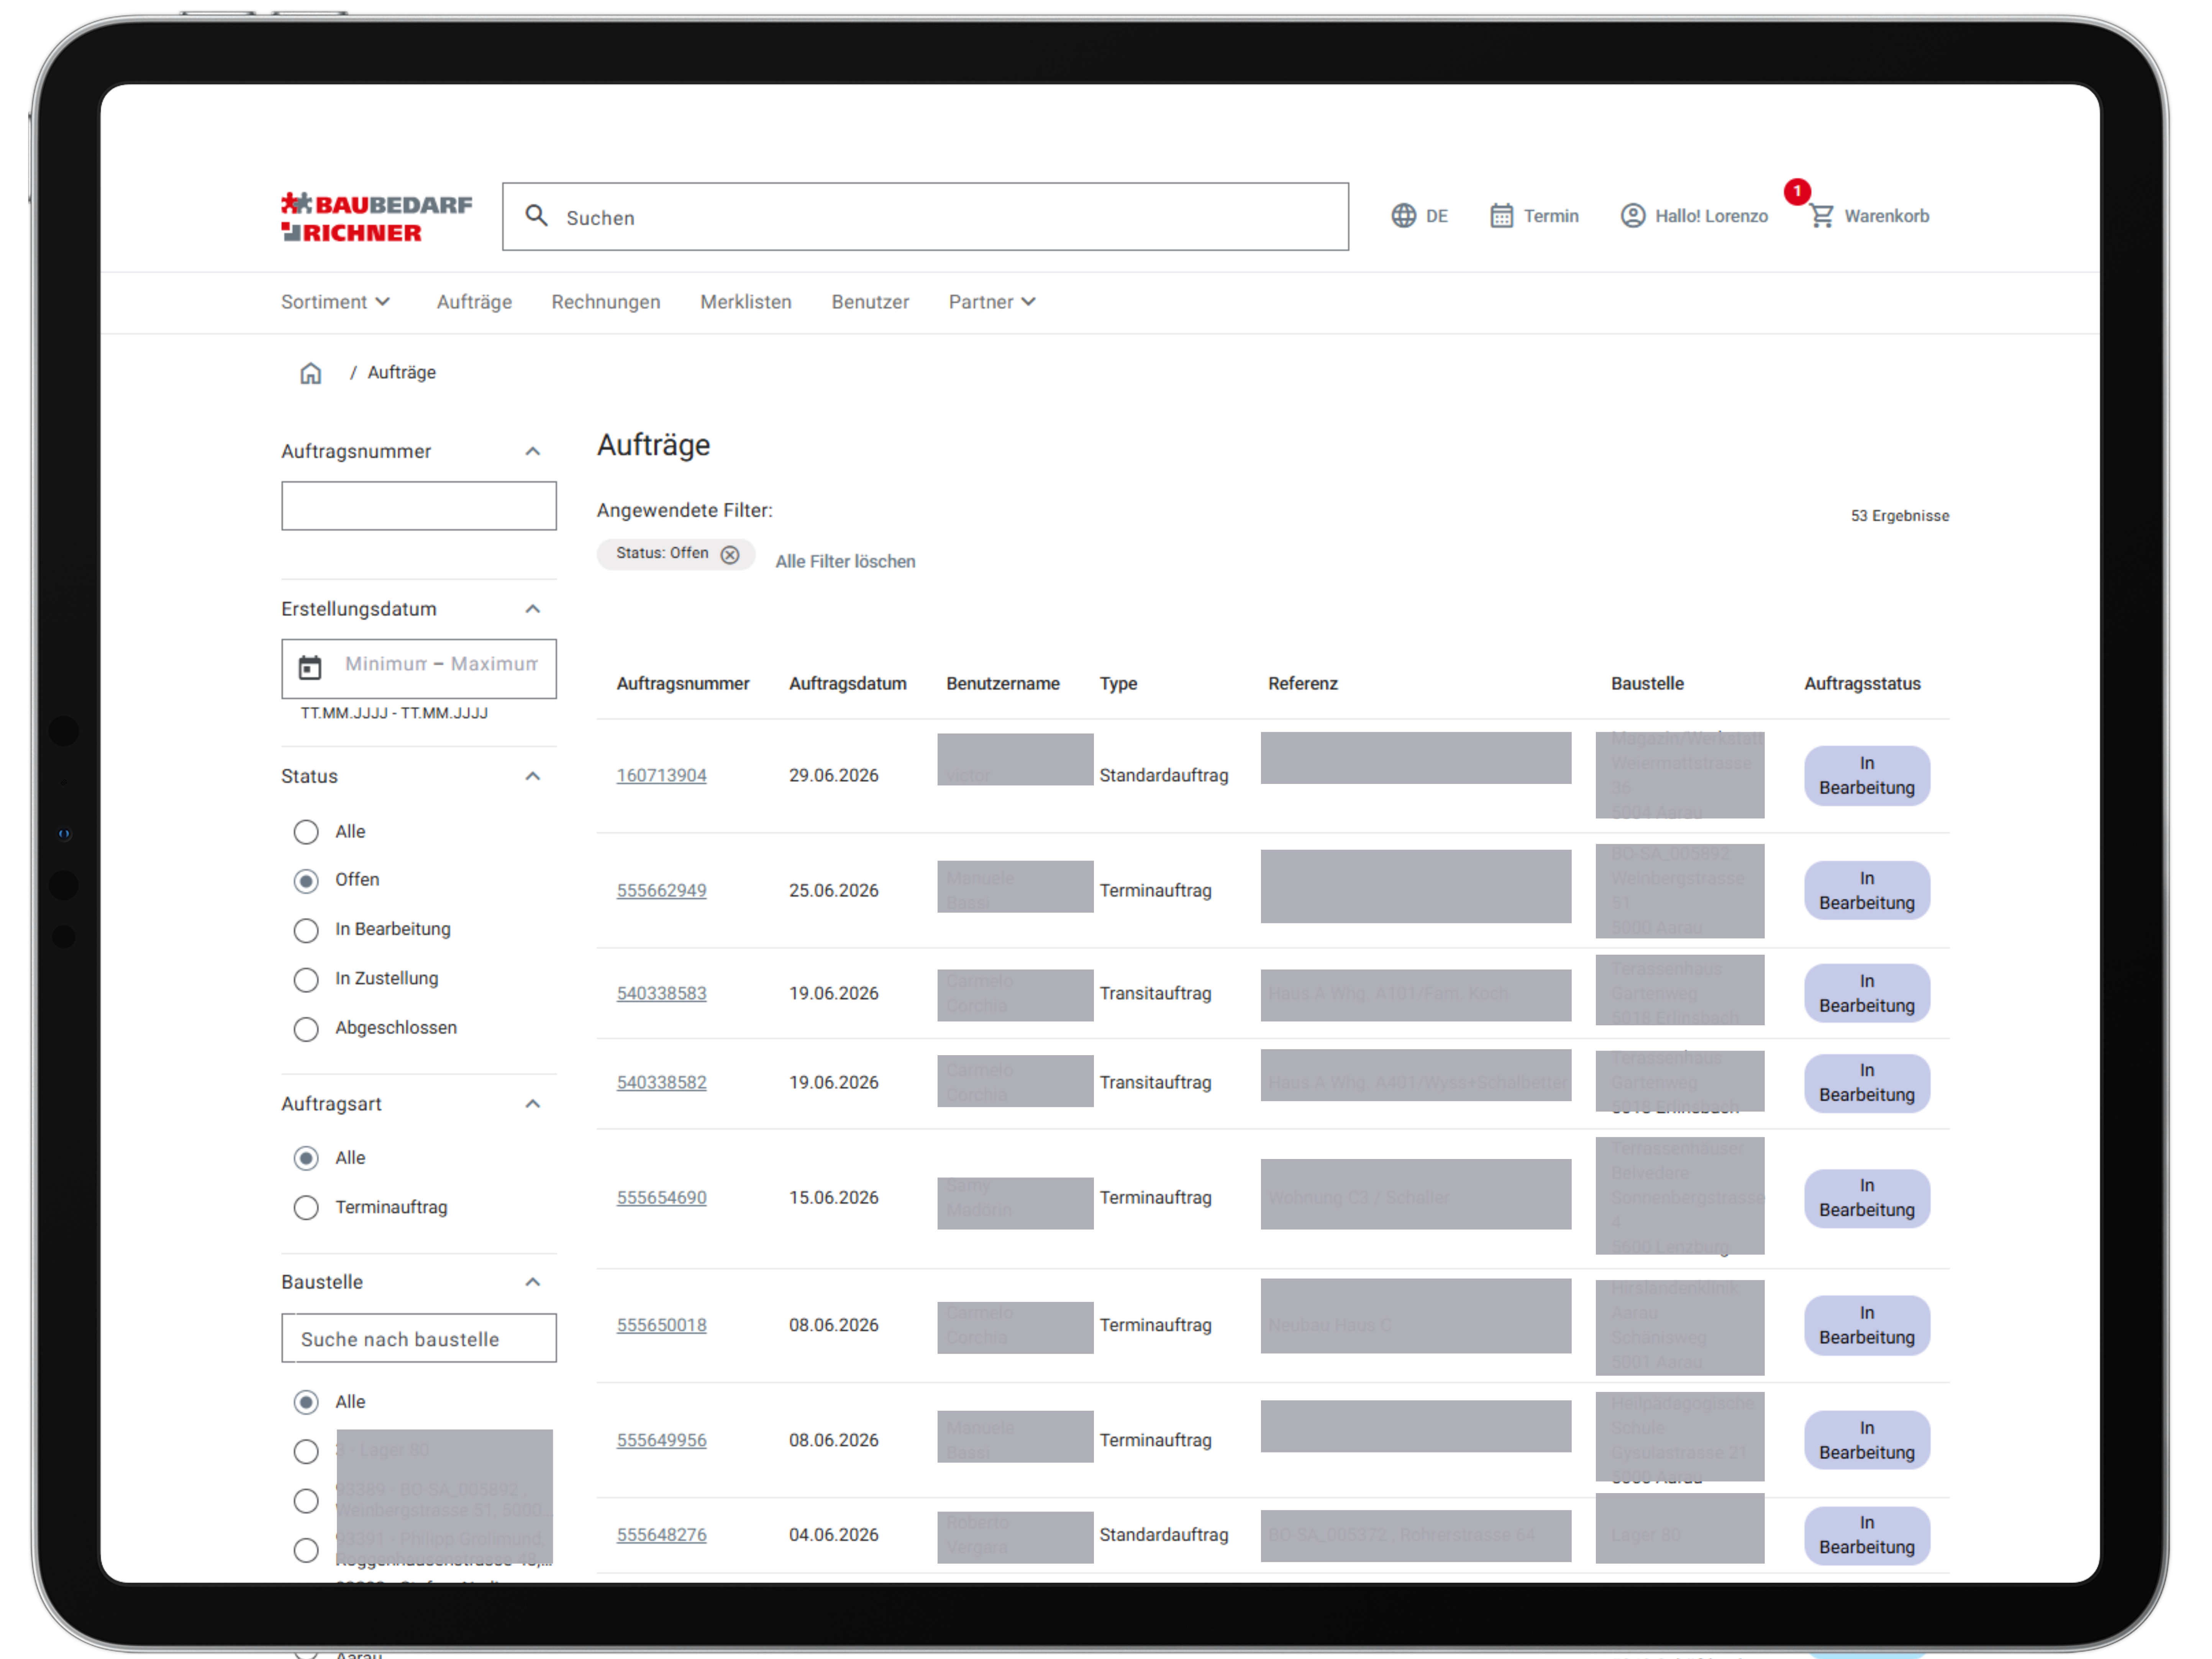This screenshot has height=1659, width=2212.
Task: Click the Aufträge breadcrumb text
Action: tap(402, 373)
